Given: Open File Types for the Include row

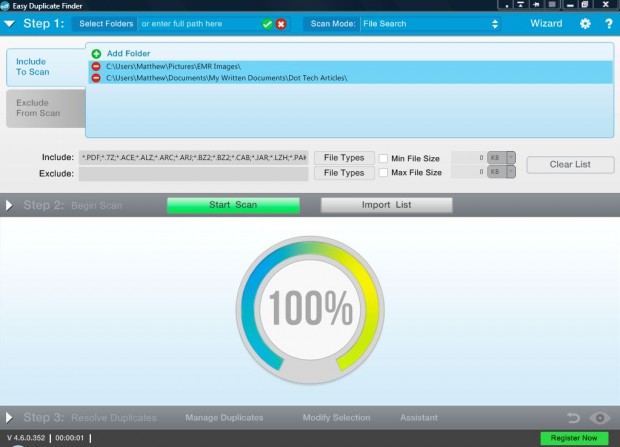Looking at the screenshot, I should point(344,157).
